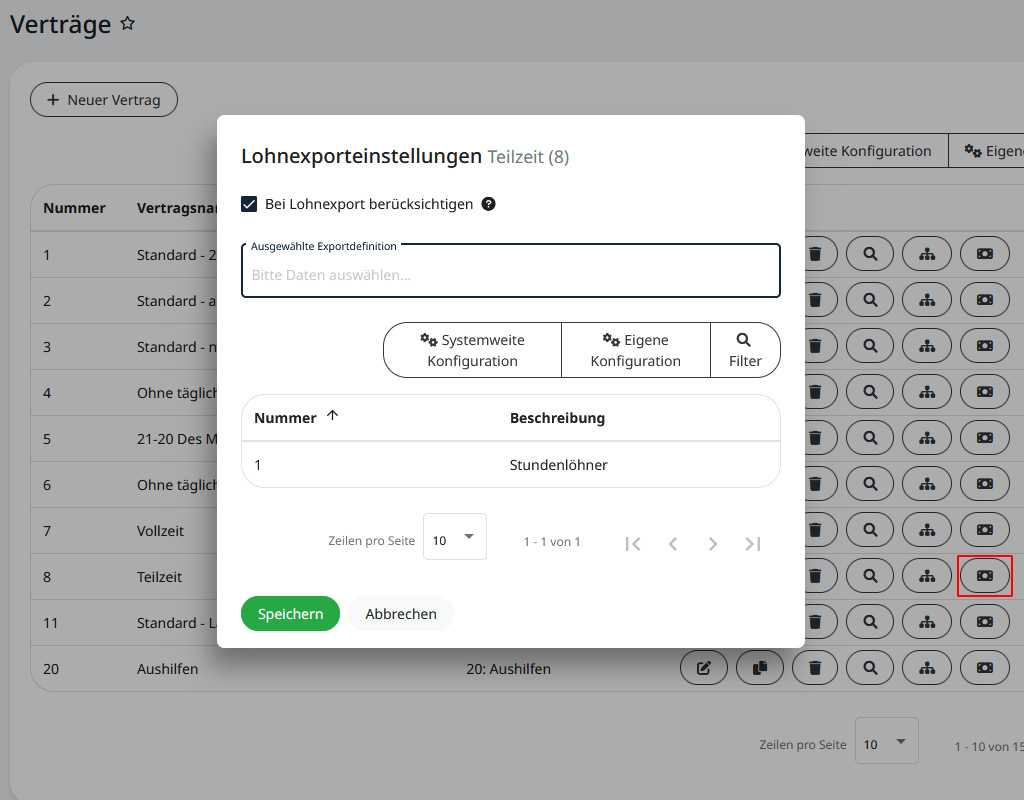The height and width of the screenshot is (800, 1024).
Task: Click Abbrechen to cancel the dialog
Action: 400,614
